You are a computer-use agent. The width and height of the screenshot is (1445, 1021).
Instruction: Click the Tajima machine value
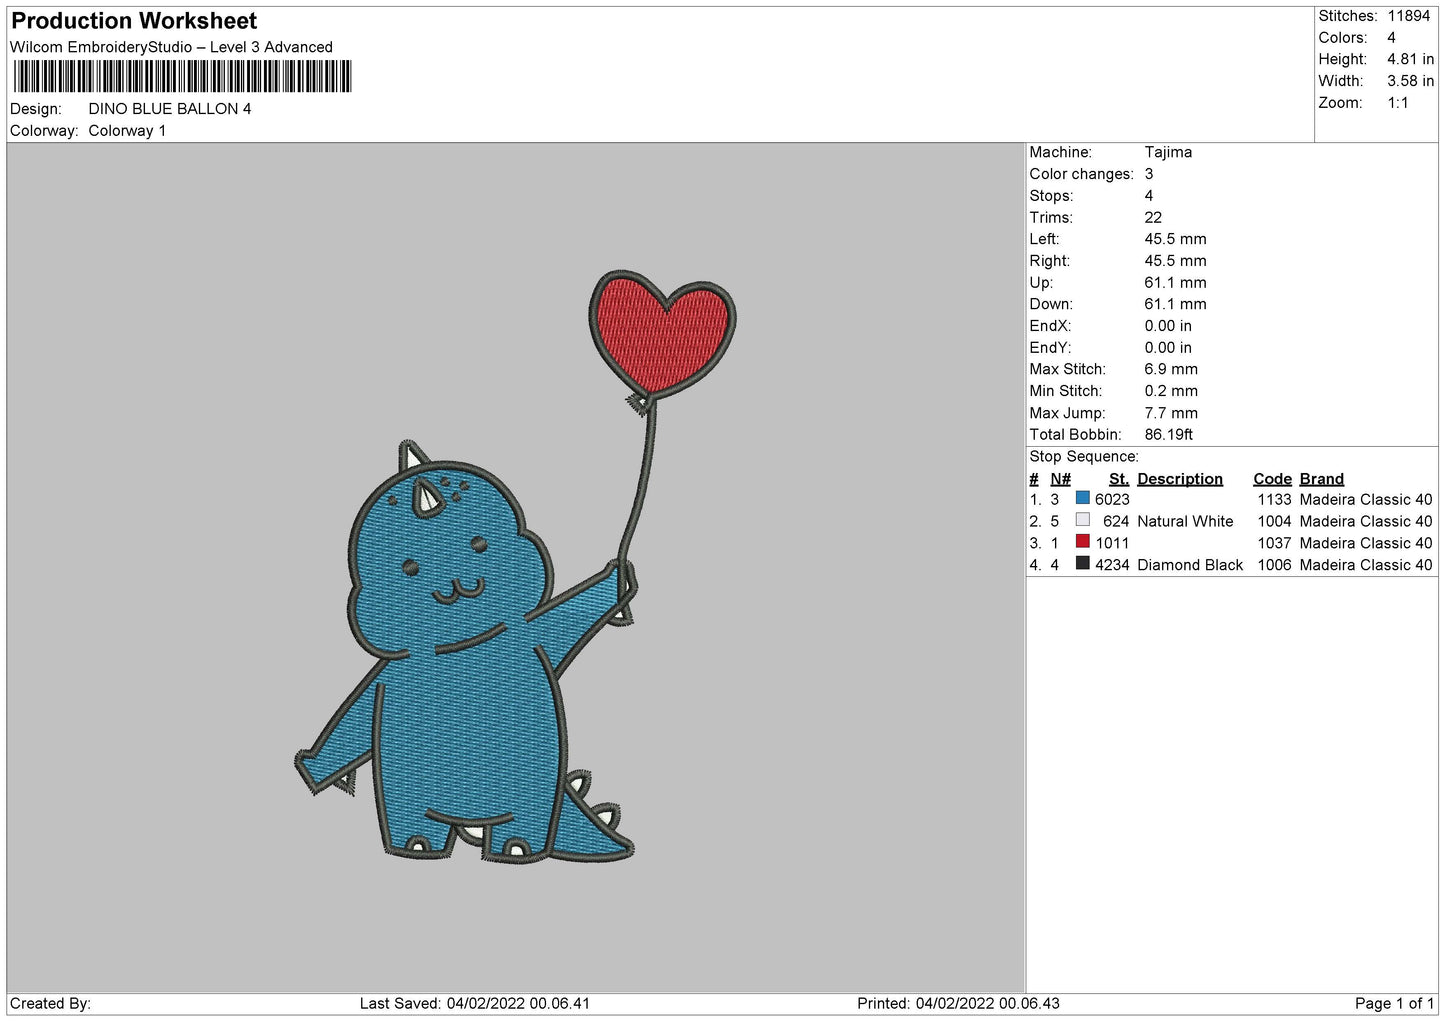pyautogui.click(x=1168, y=152)
